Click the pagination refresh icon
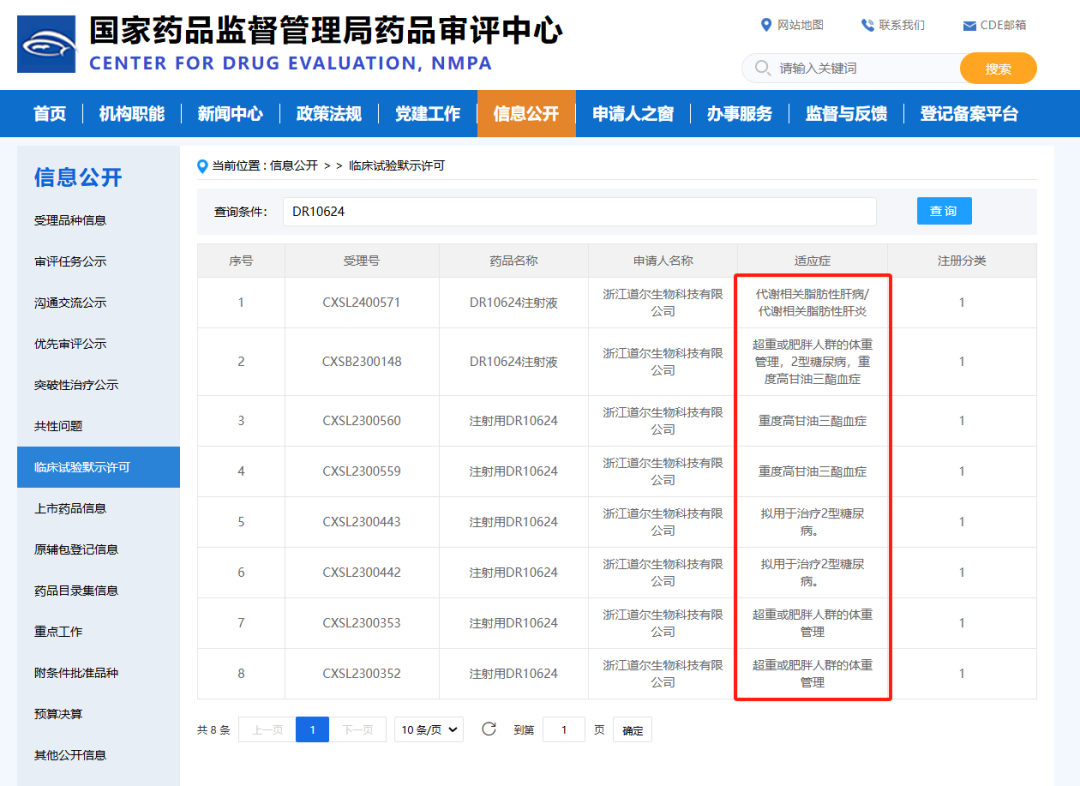Image resolution: width=1080 pixels, height=786 pixels. (x=489, y=729)
